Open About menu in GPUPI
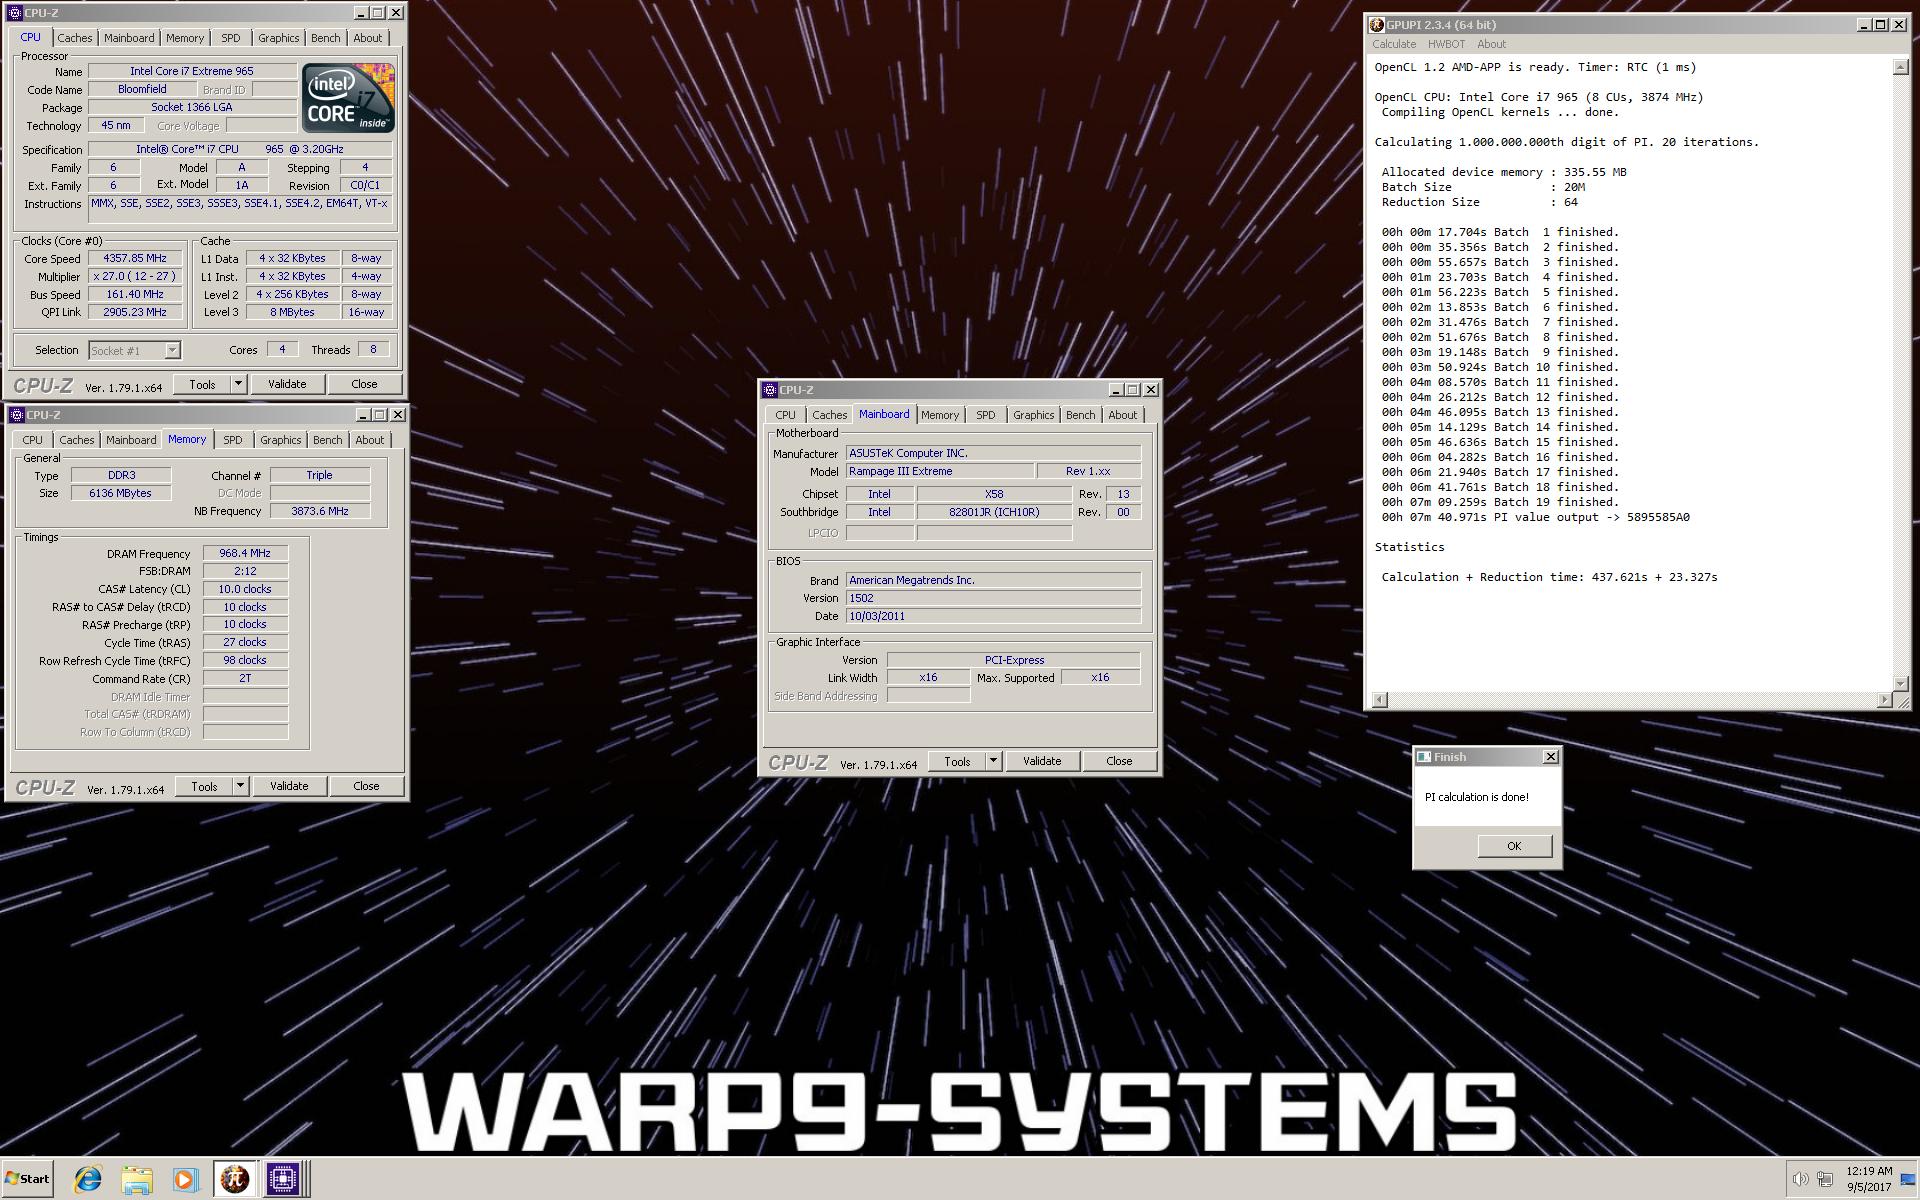This screenshot has width=1920, height=1200. pyautogui.click(x=1491, y=44)
